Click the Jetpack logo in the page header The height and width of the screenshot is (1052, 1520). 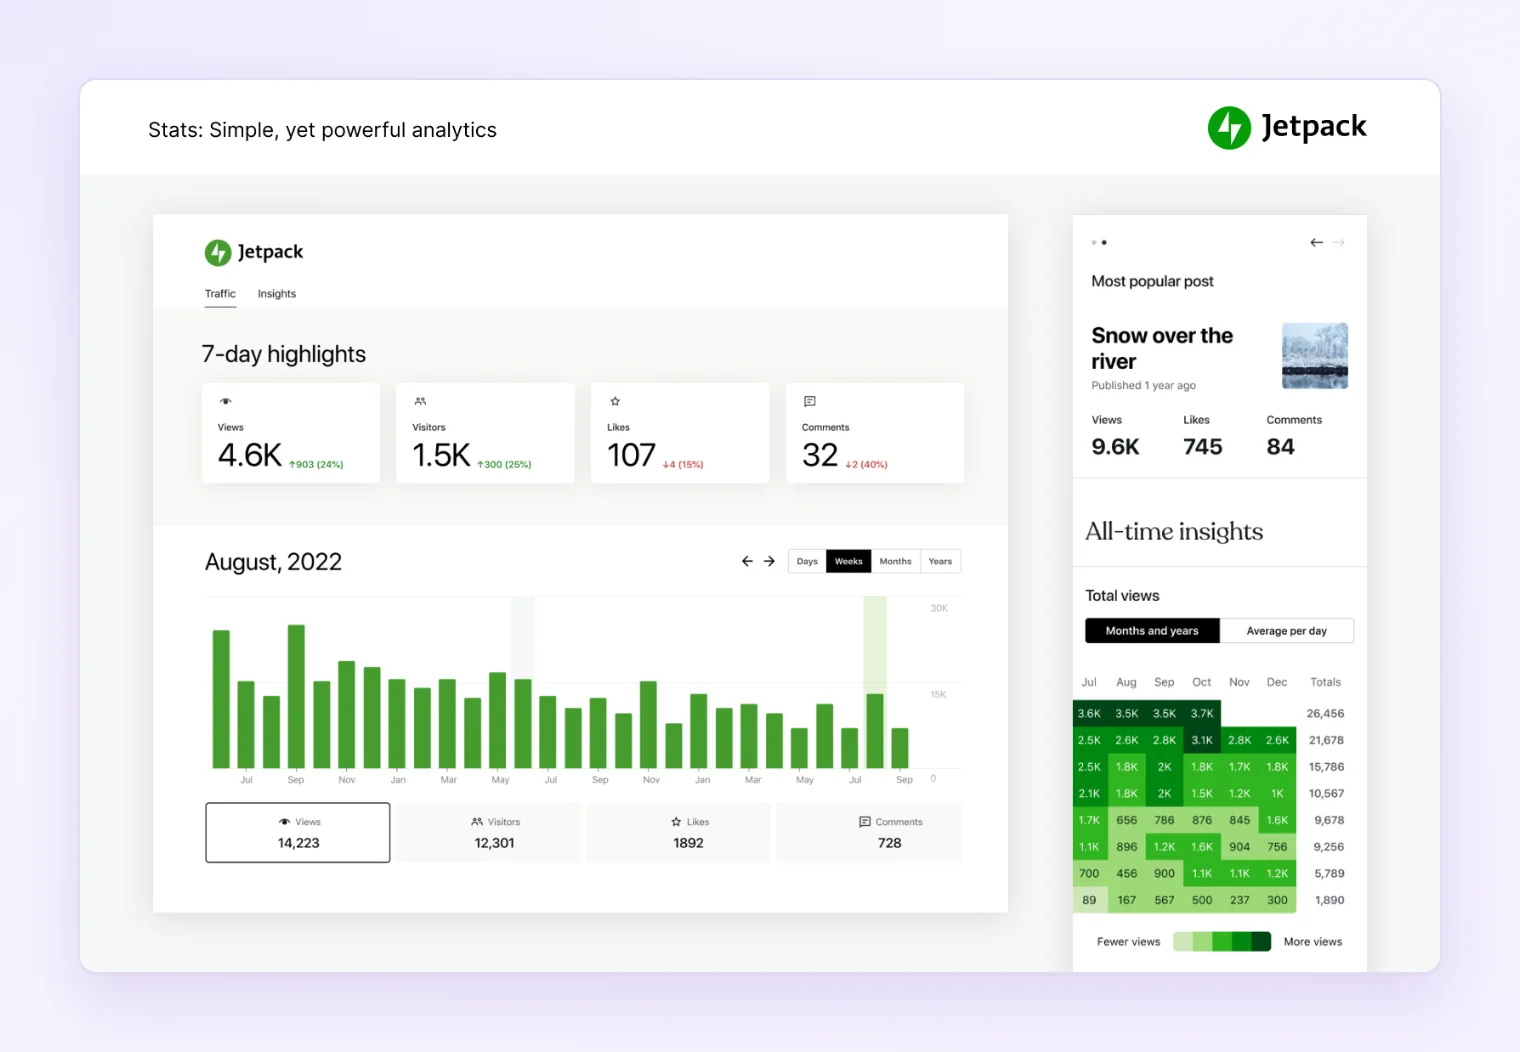point(1287,127)
